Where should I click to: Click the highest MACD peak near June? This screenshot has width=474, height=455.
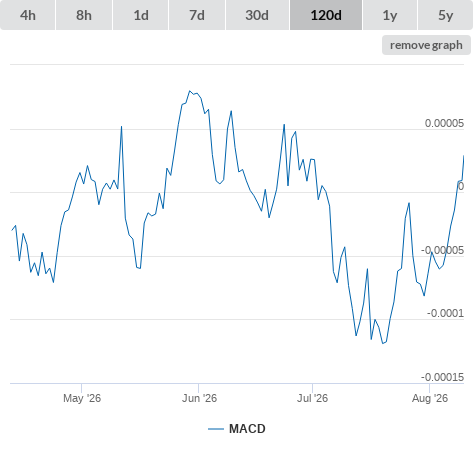189,91
